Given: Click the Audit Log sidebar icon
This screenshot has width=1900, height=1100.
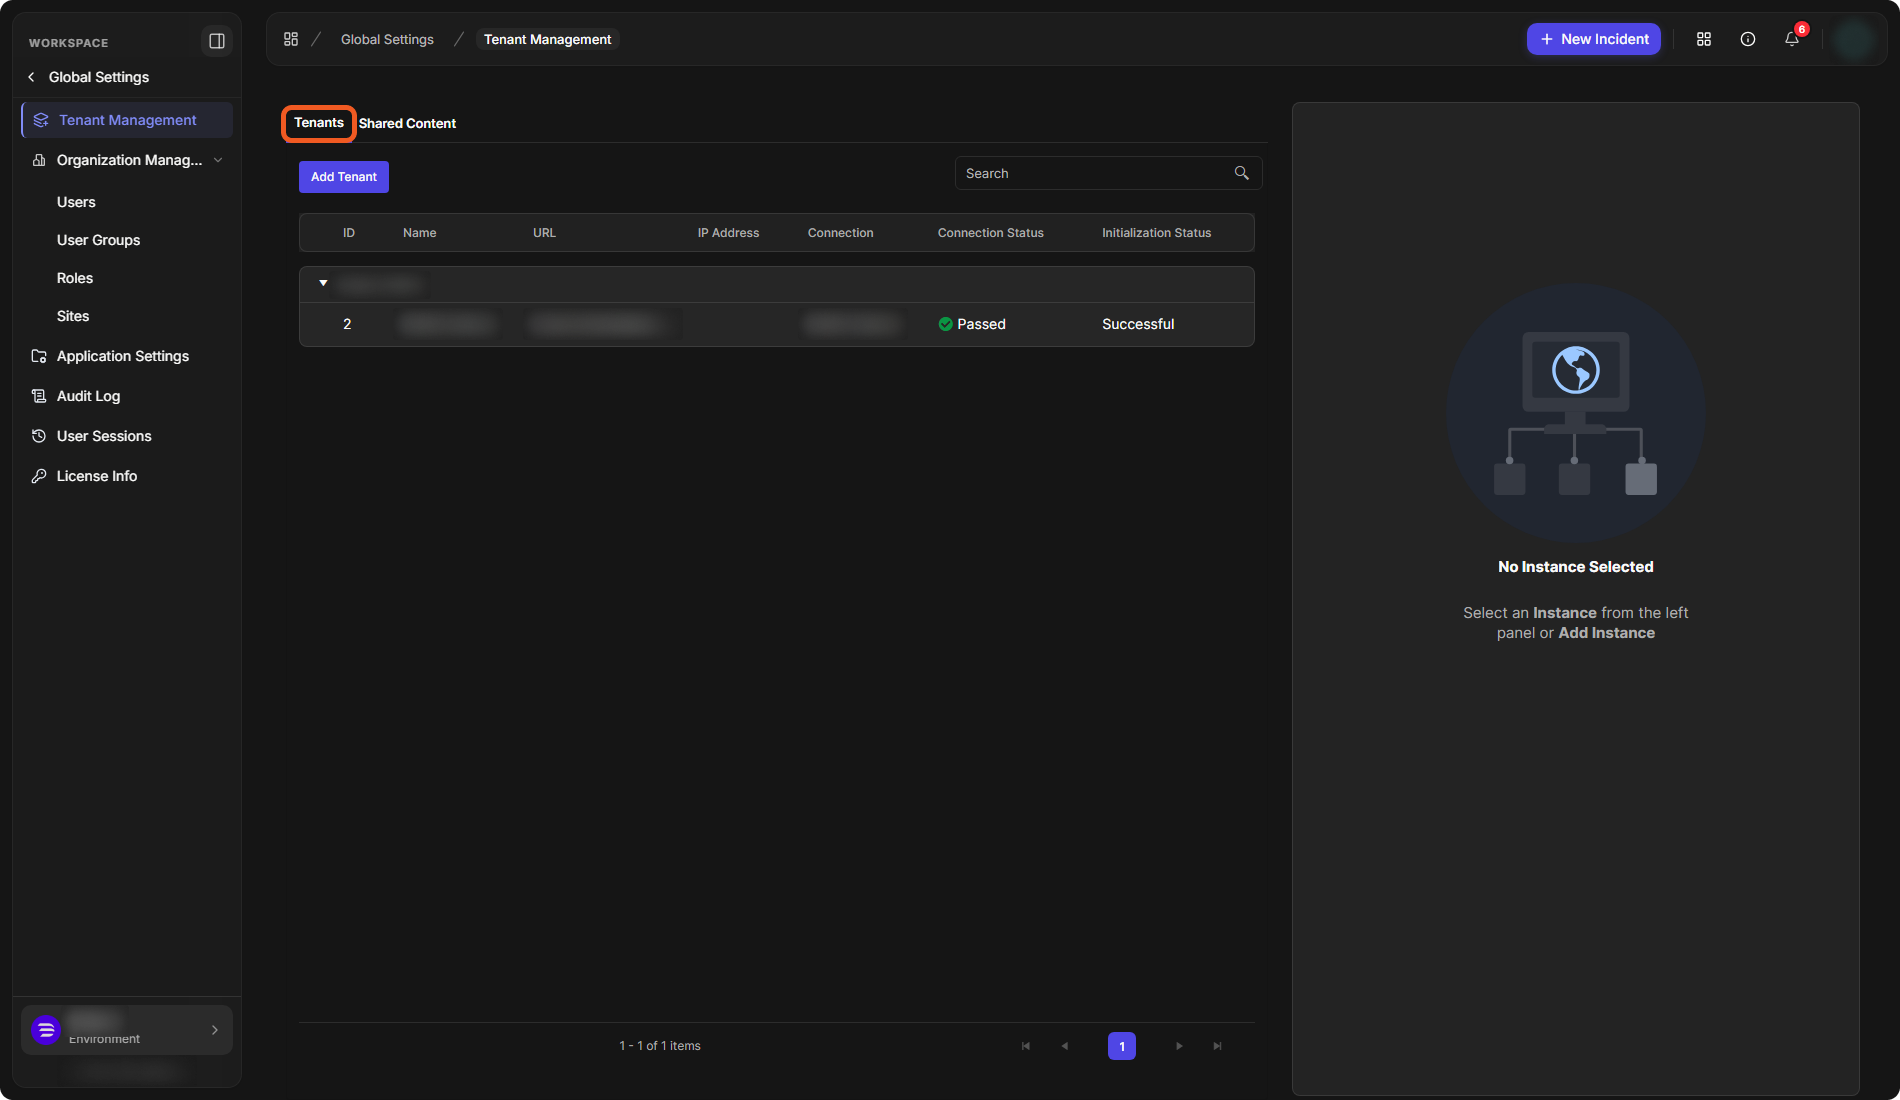Looking at the screenshot, I should point(39,396).
